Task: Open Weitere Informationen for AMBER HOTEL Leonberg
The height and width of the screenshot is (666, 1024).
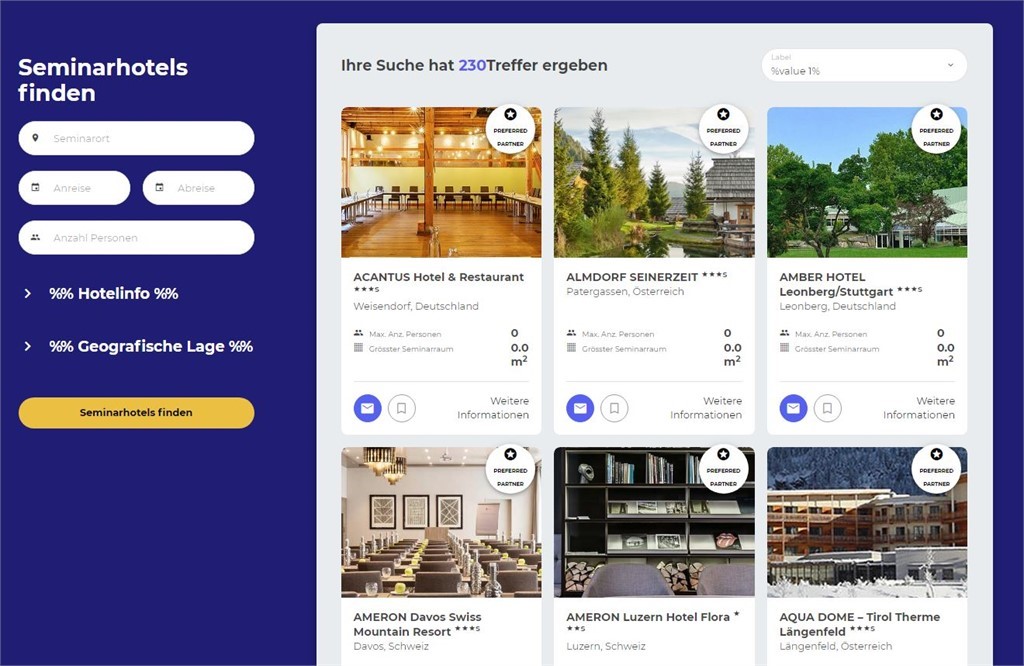Action: (919, 408)
